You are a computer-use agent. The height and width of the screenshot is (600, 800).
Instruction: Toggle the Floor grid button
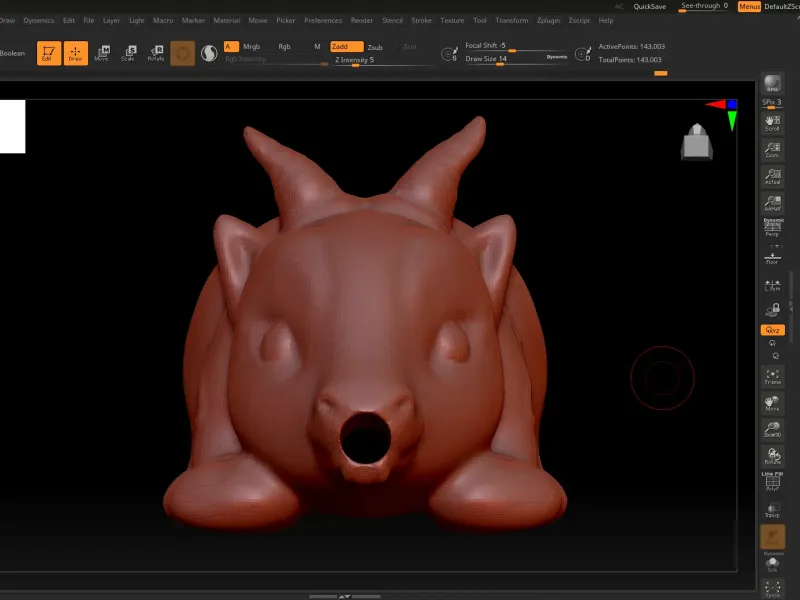click(772, 257)
